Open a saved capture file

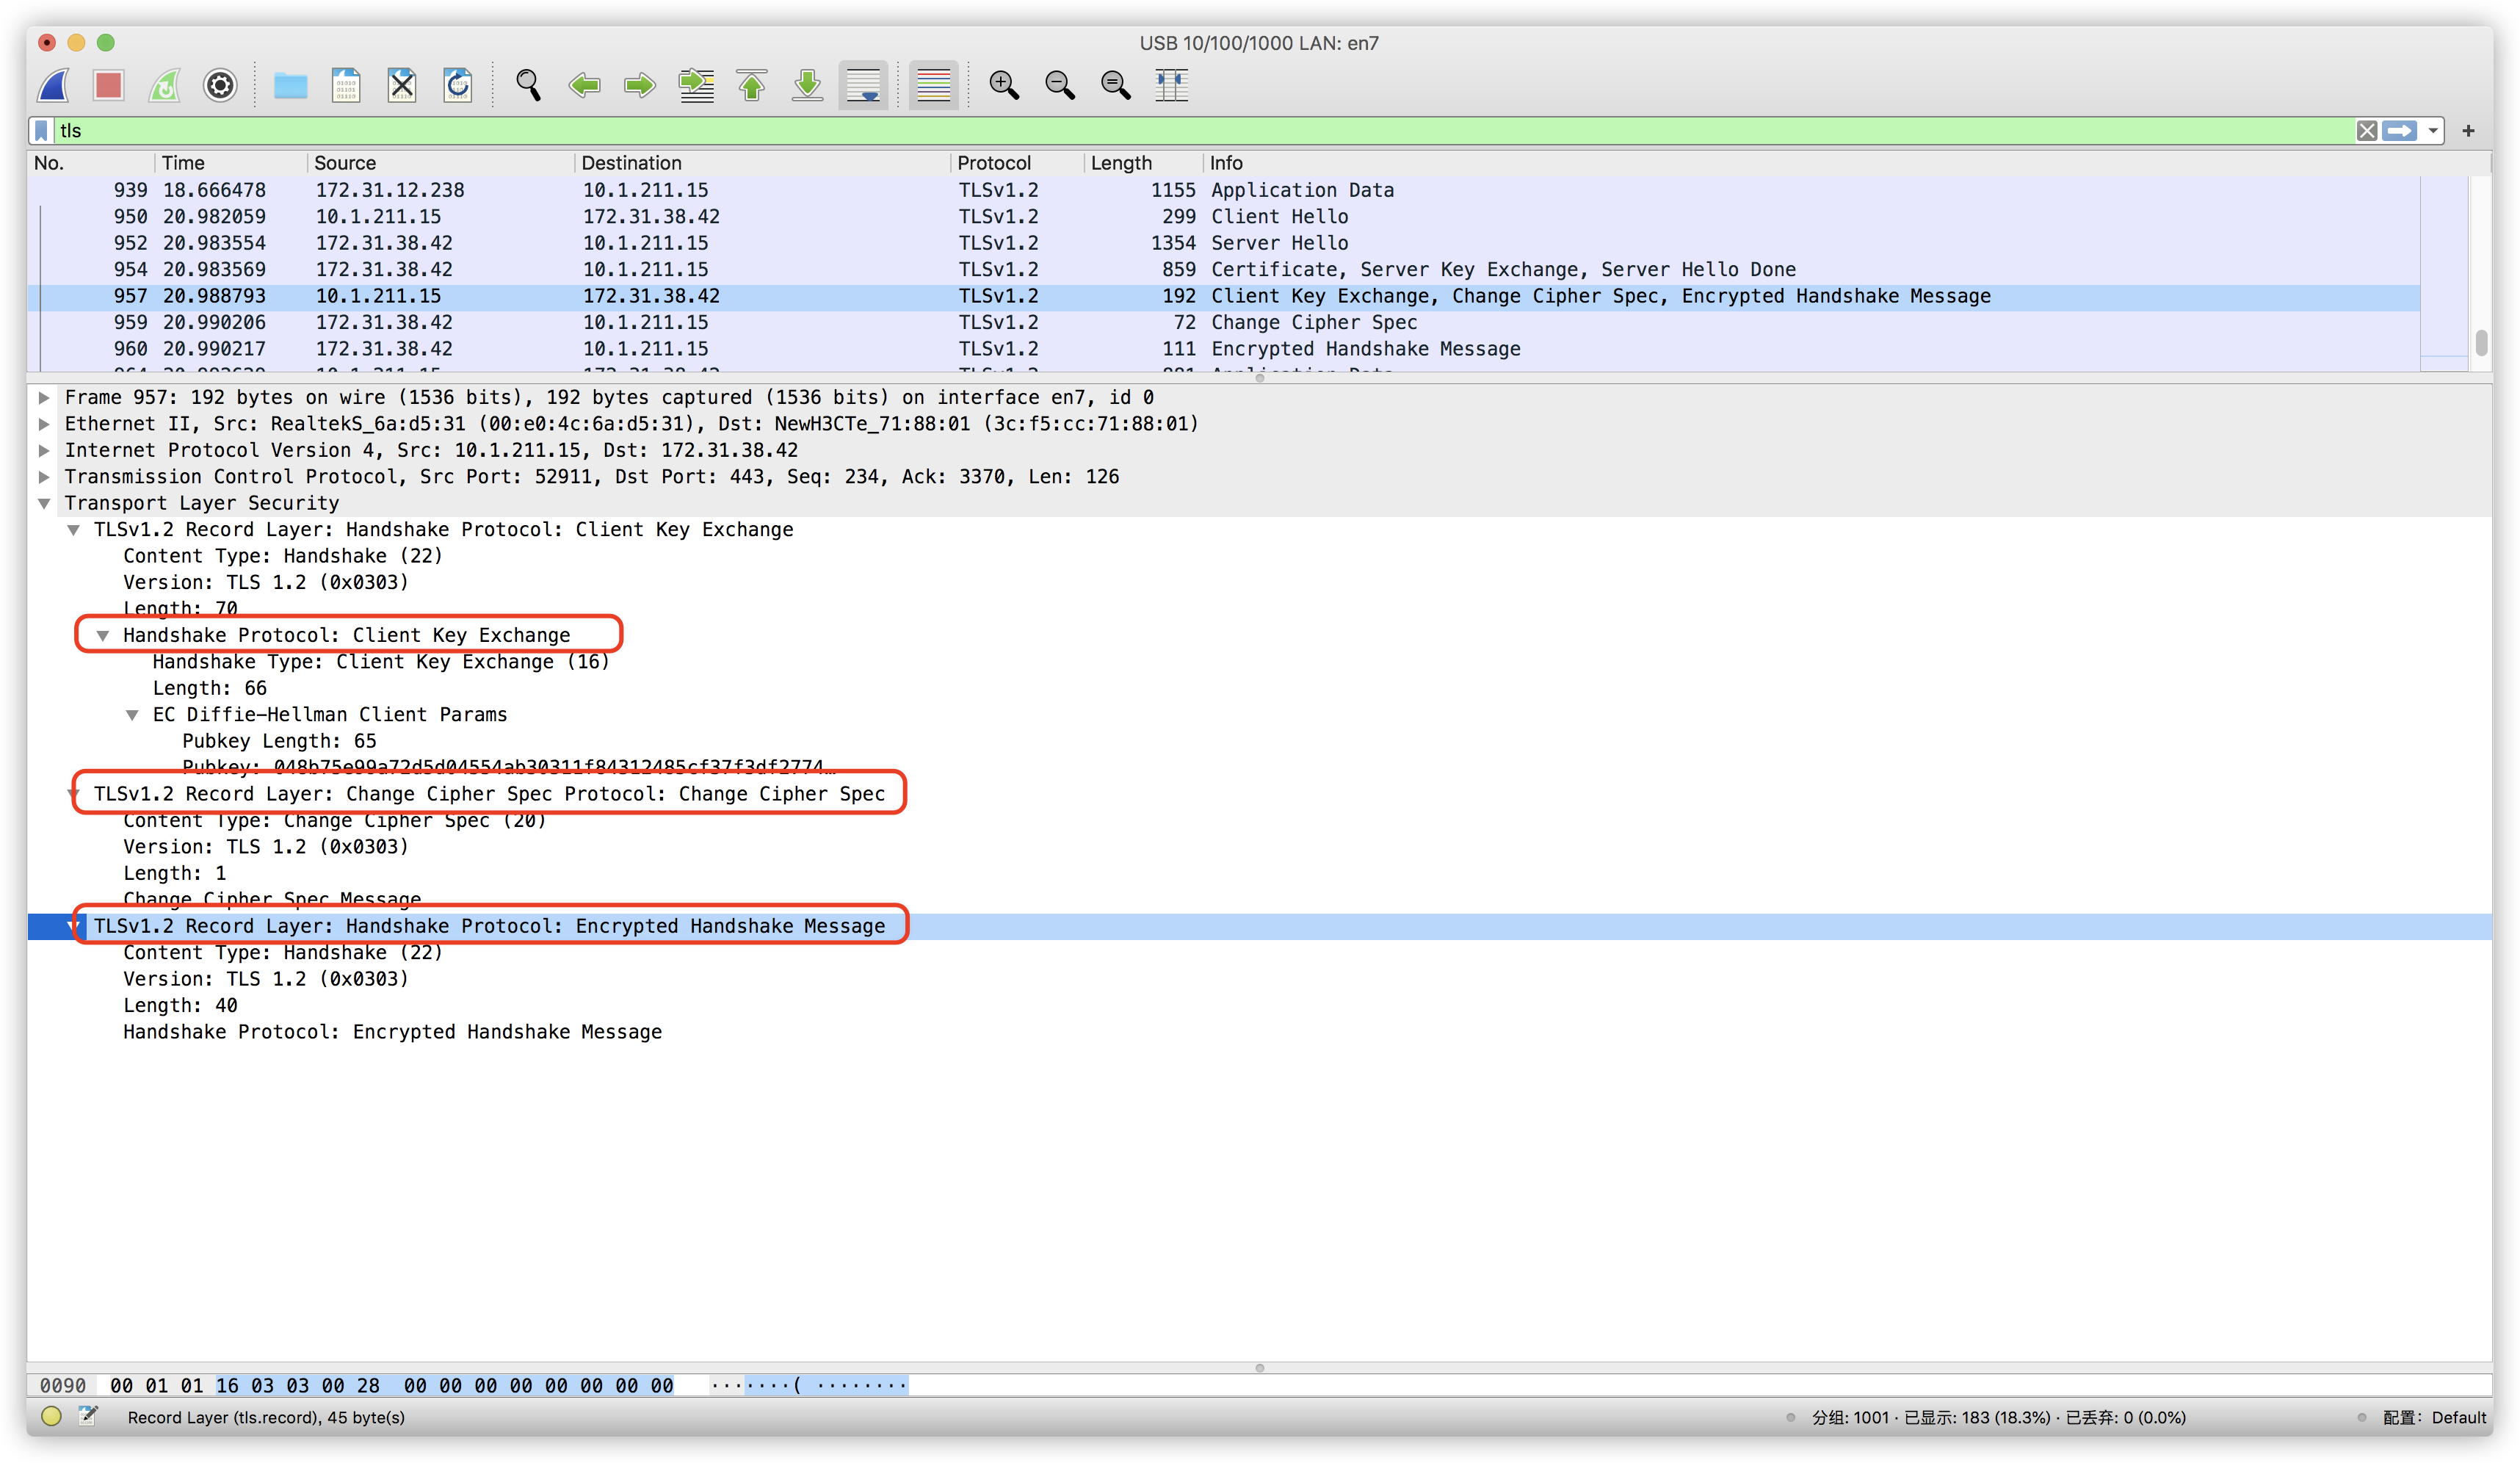click(290, 85)
